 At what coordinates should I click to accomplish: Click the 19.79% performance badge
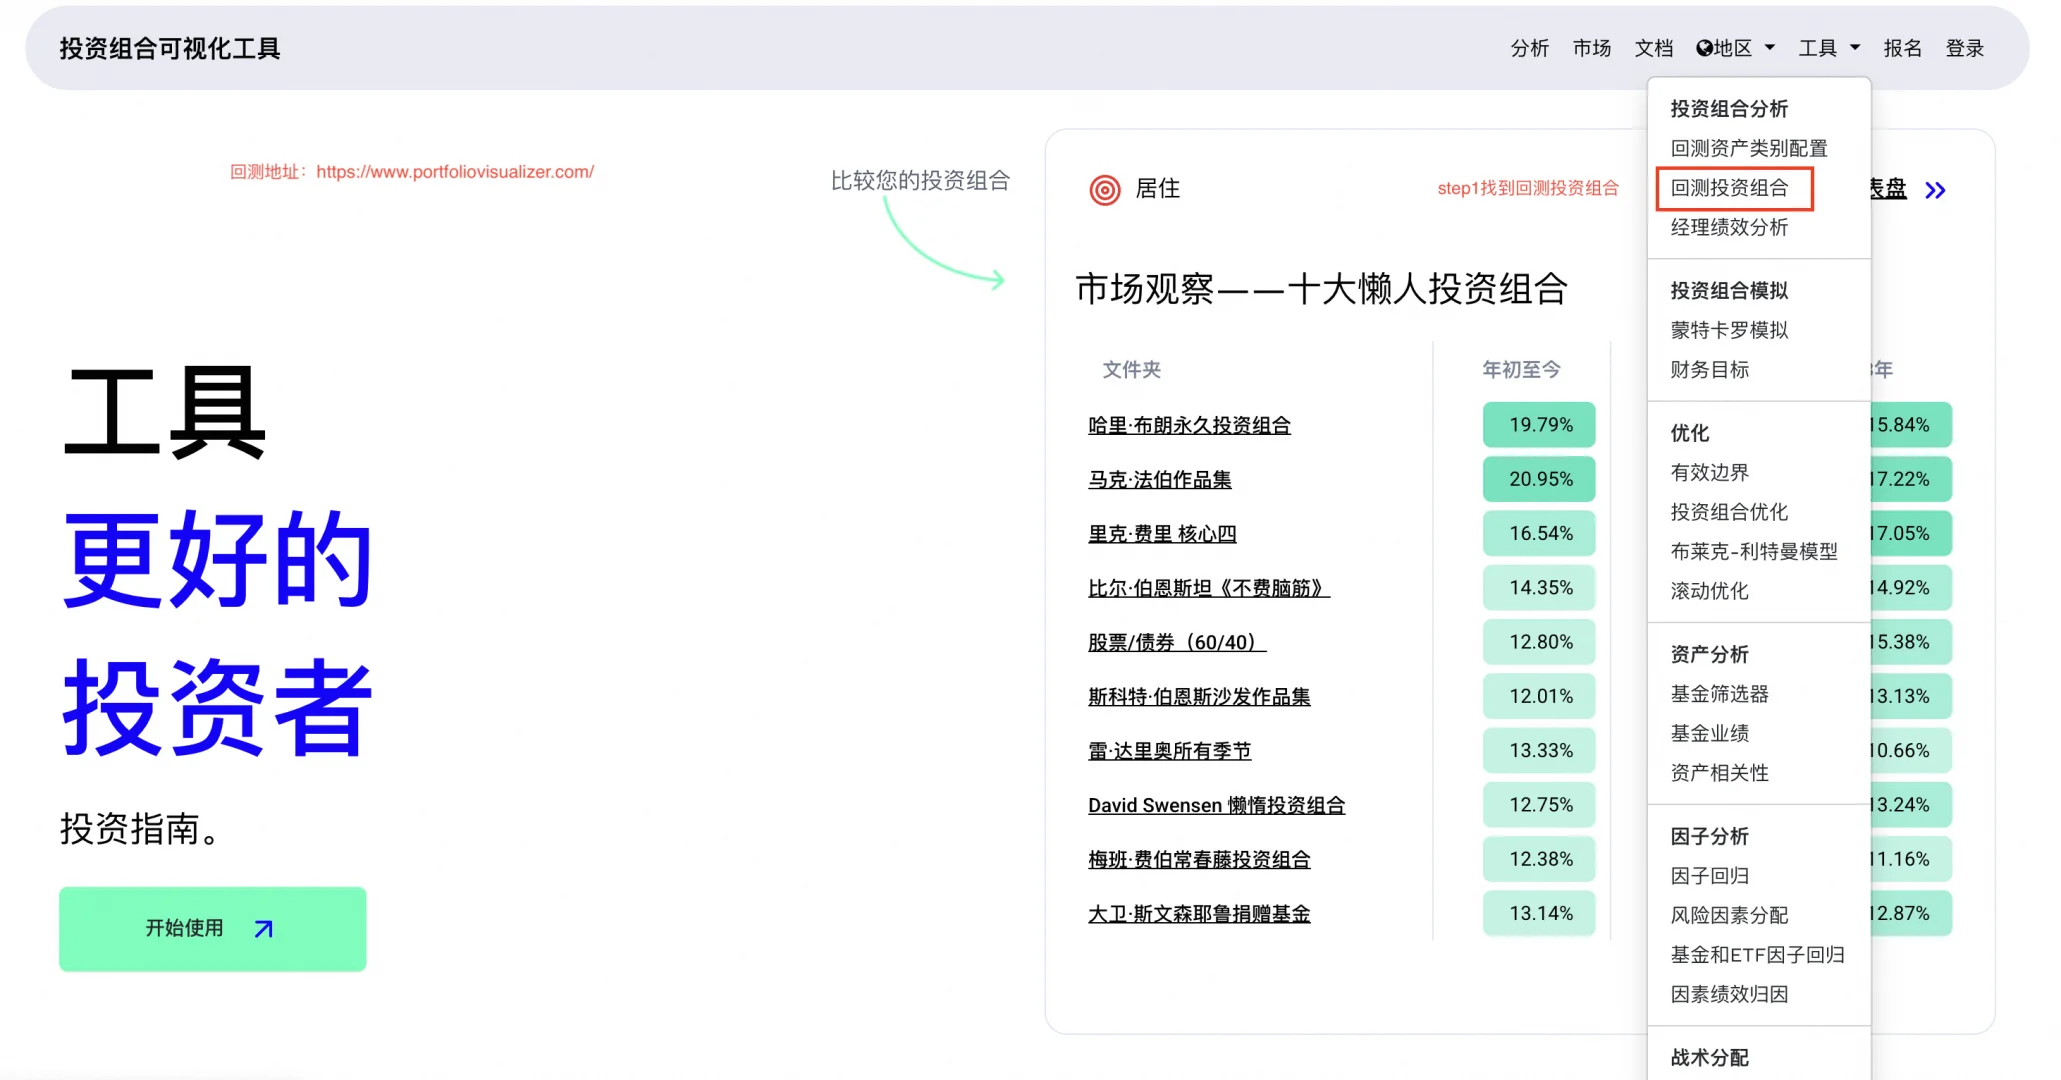pos(1538,424)
